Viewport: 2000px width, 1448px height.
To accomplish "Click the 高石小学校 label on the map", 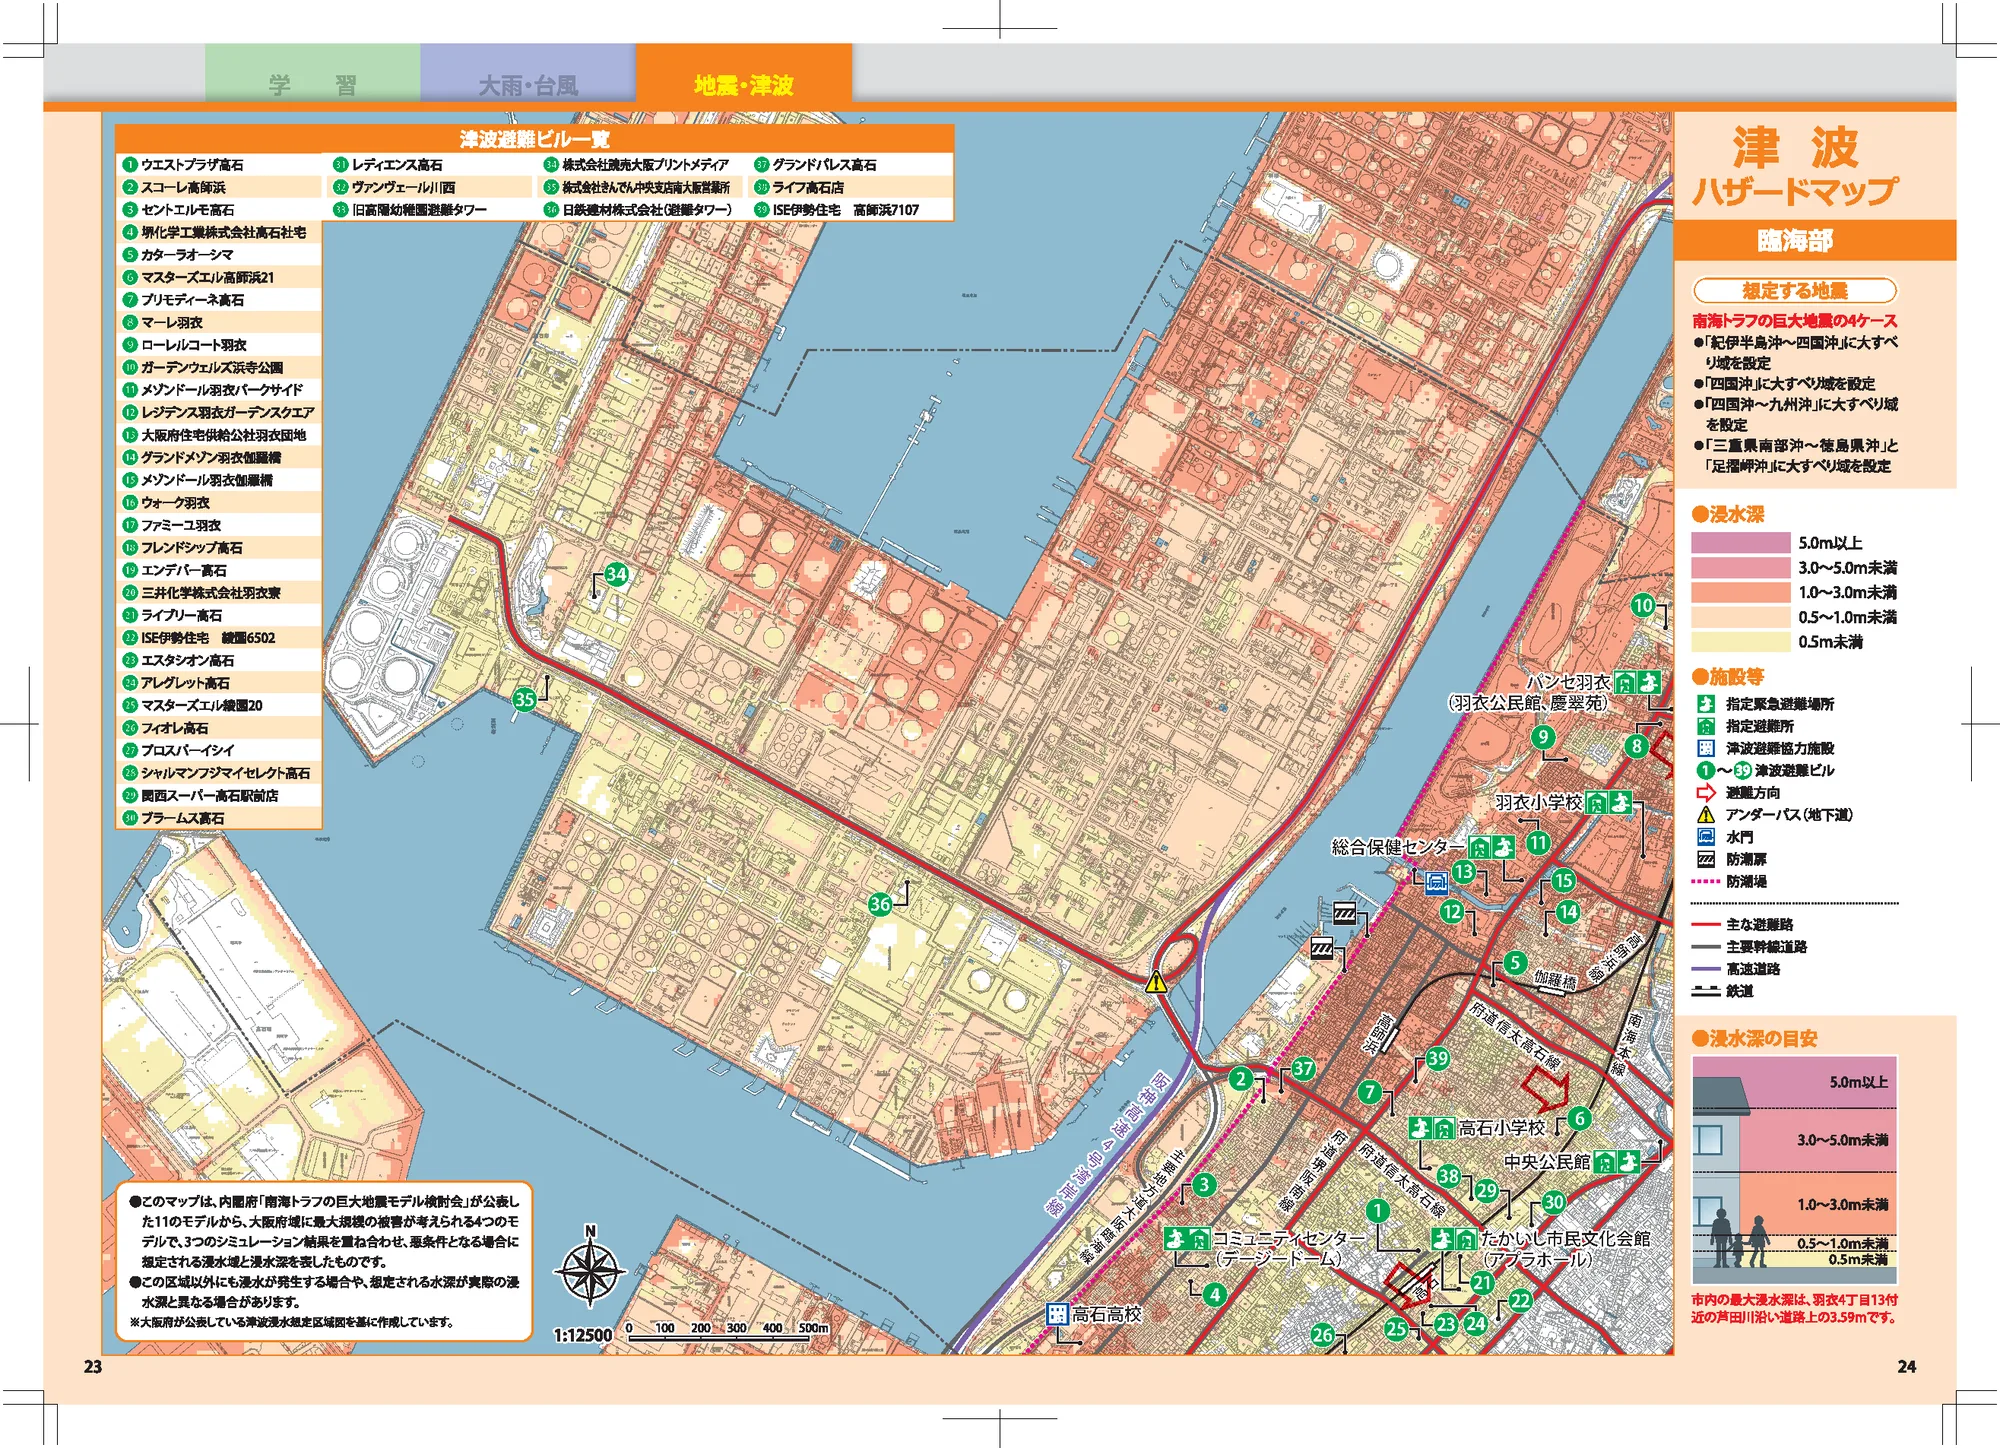I will (x=1501, y=1128).
